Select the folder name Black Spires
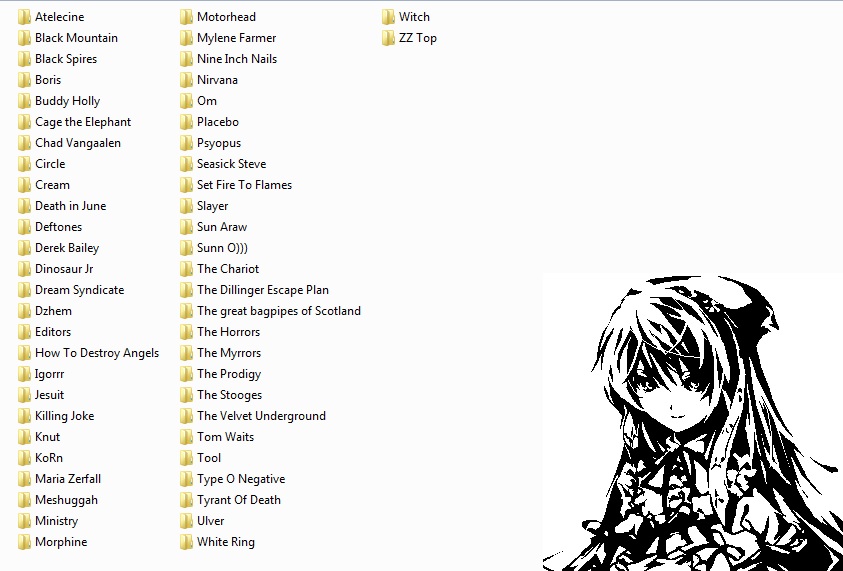This screenshot has width=843, height=571. (66, 59)
